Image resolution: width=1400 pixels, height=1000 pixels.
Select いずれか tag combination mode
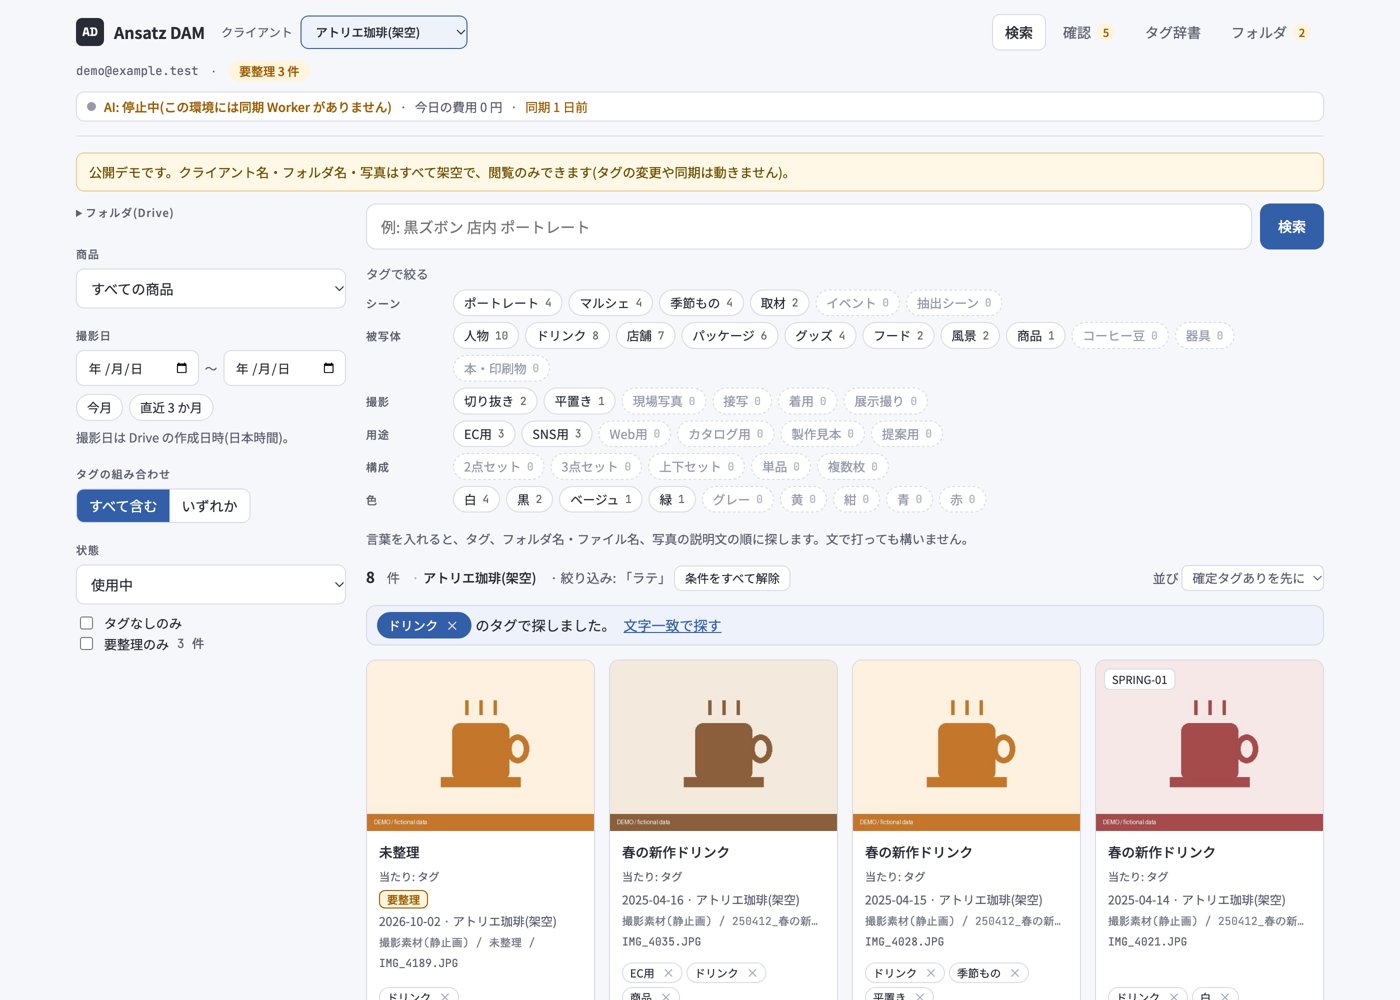click(210, 506)
